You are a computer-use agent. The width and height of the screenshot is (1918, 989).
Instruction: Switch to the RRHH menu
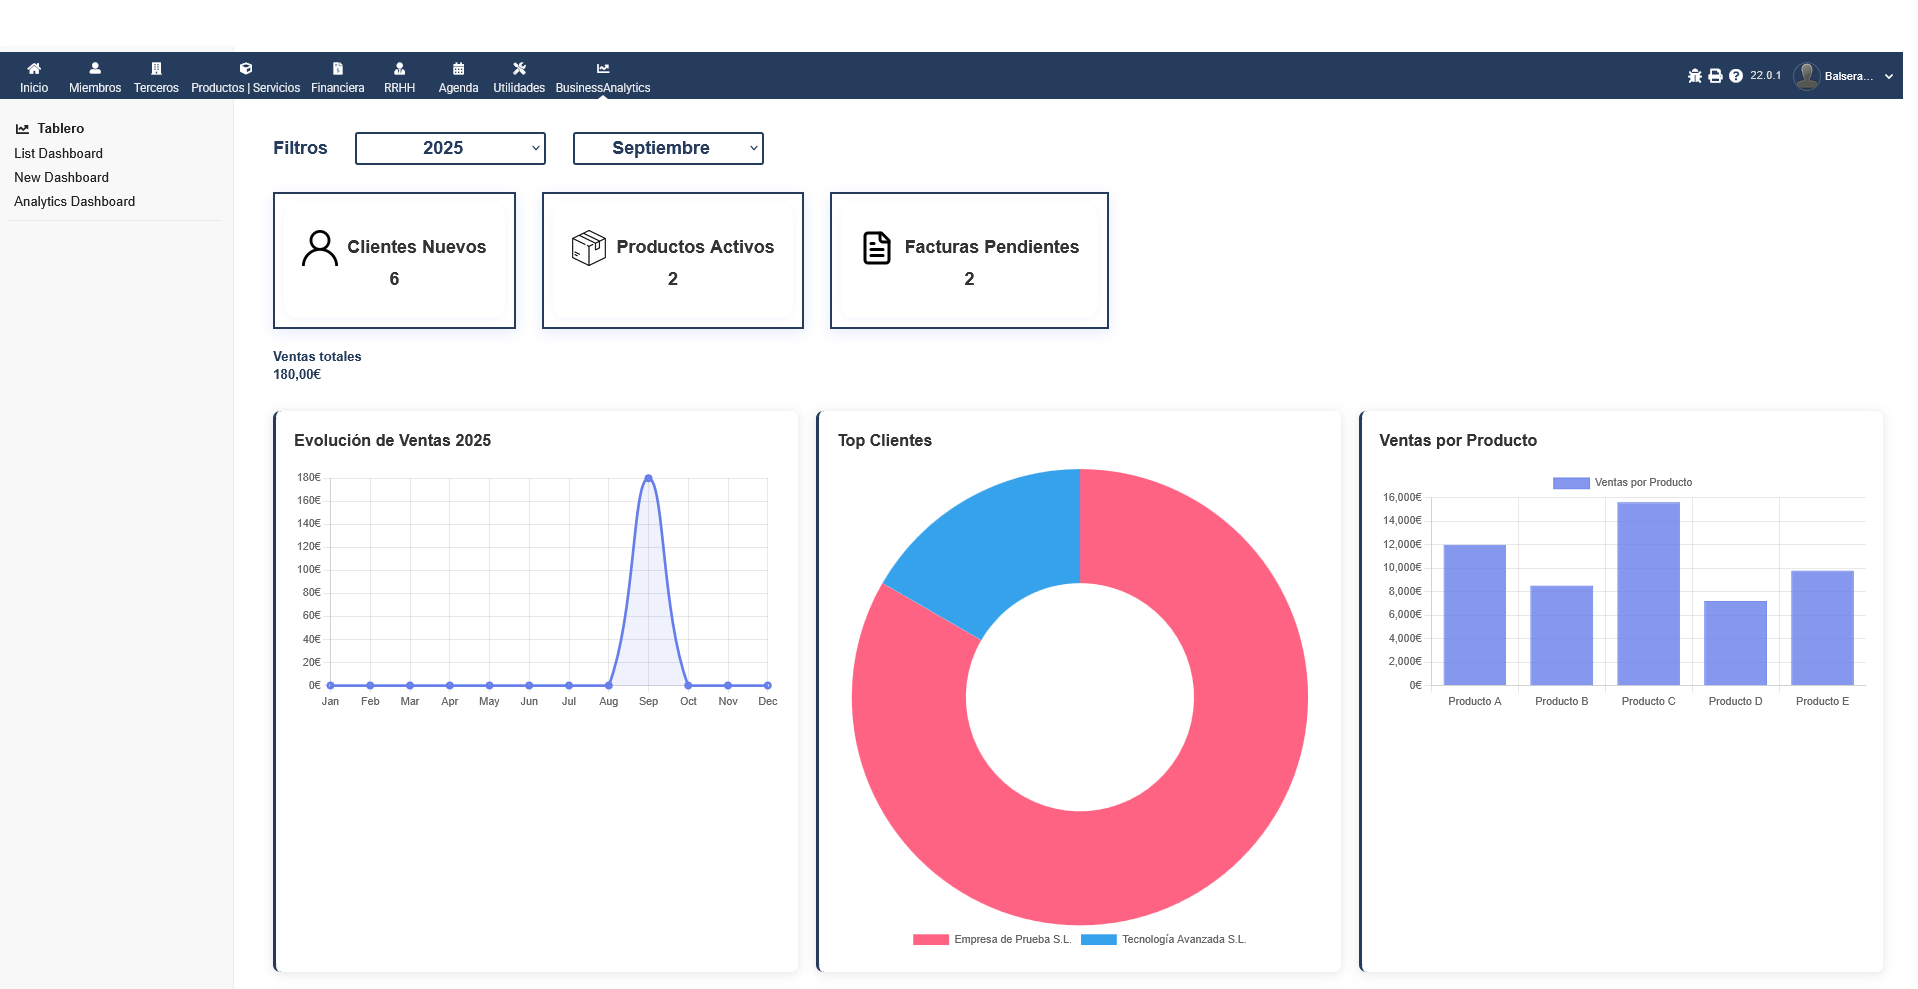pyautogui.click(x=399, y=68)
